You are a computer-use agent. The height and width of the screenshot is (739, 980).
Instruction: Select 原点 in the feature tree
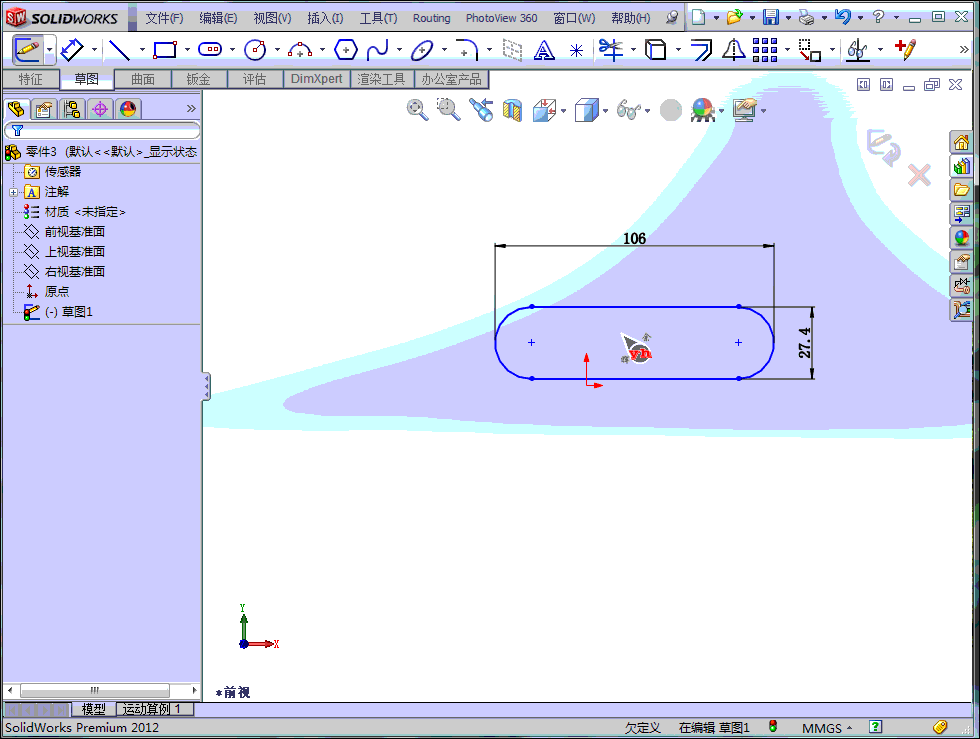point(57,292)
